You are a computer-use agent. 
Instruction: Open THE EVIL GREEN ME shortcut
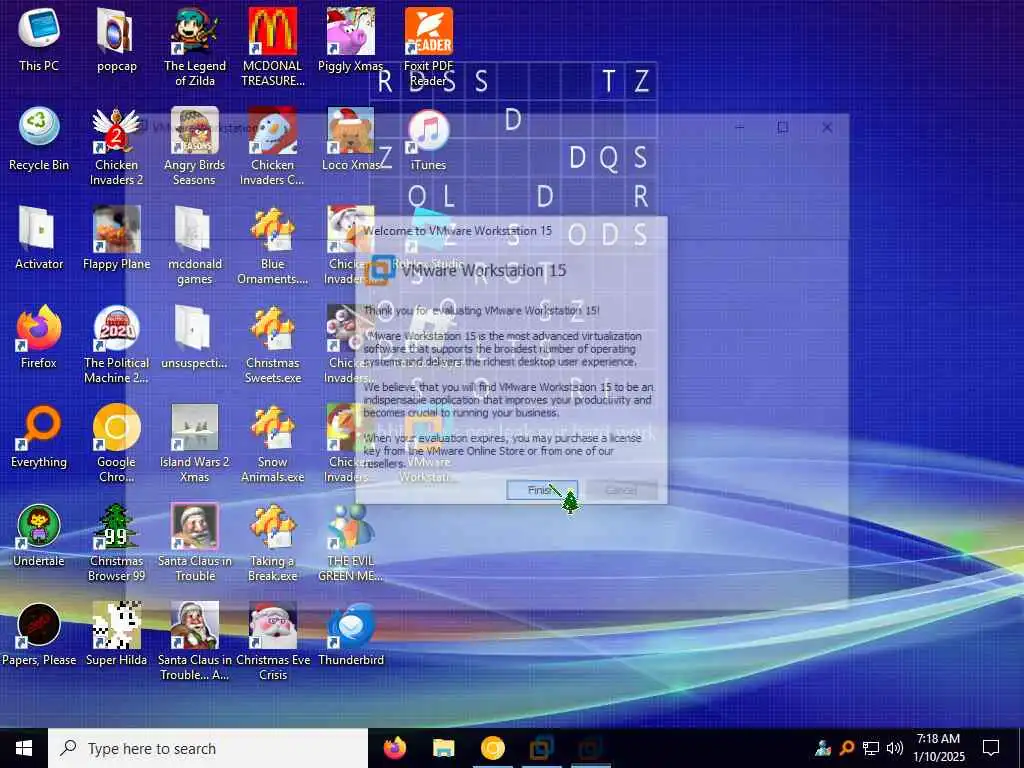tap(351, 543)
